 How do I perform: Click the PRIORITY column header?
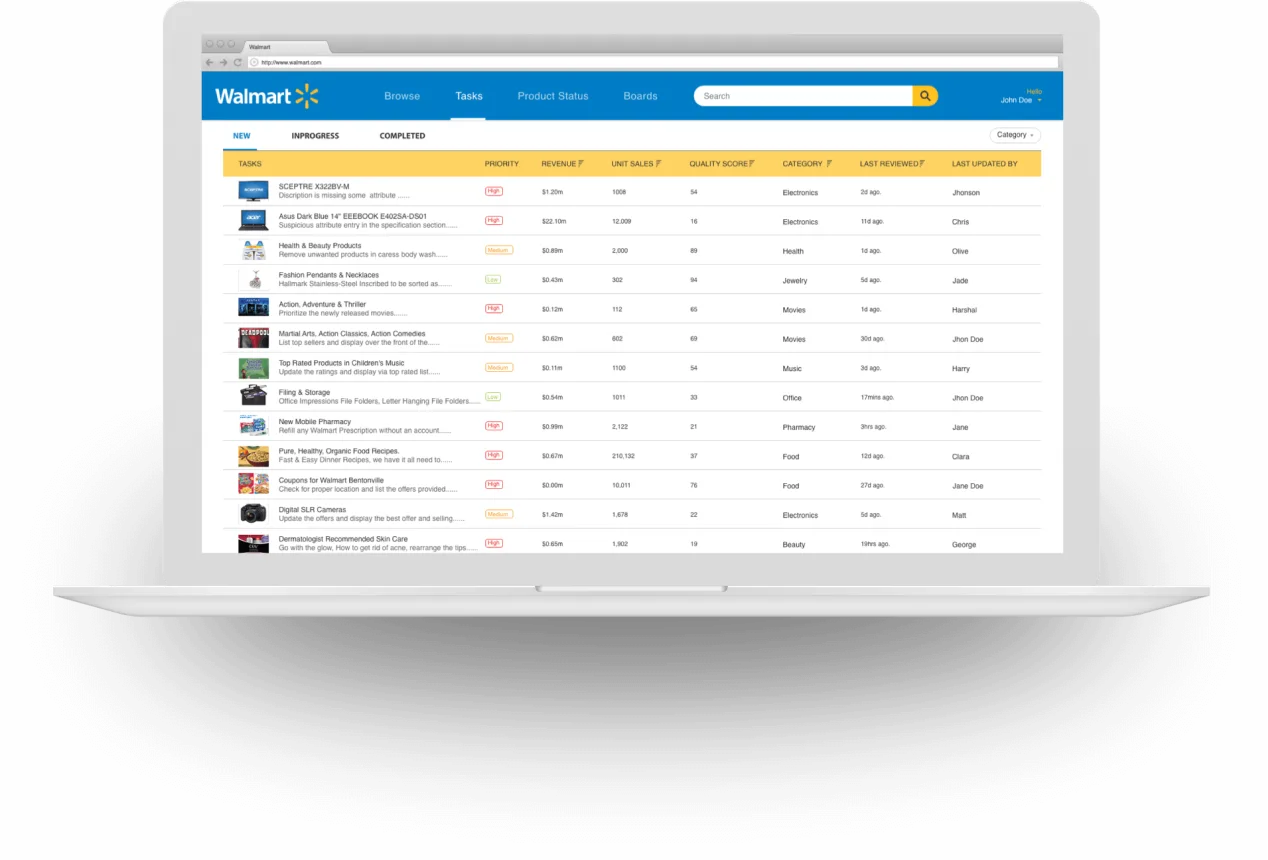click(502, 163)
